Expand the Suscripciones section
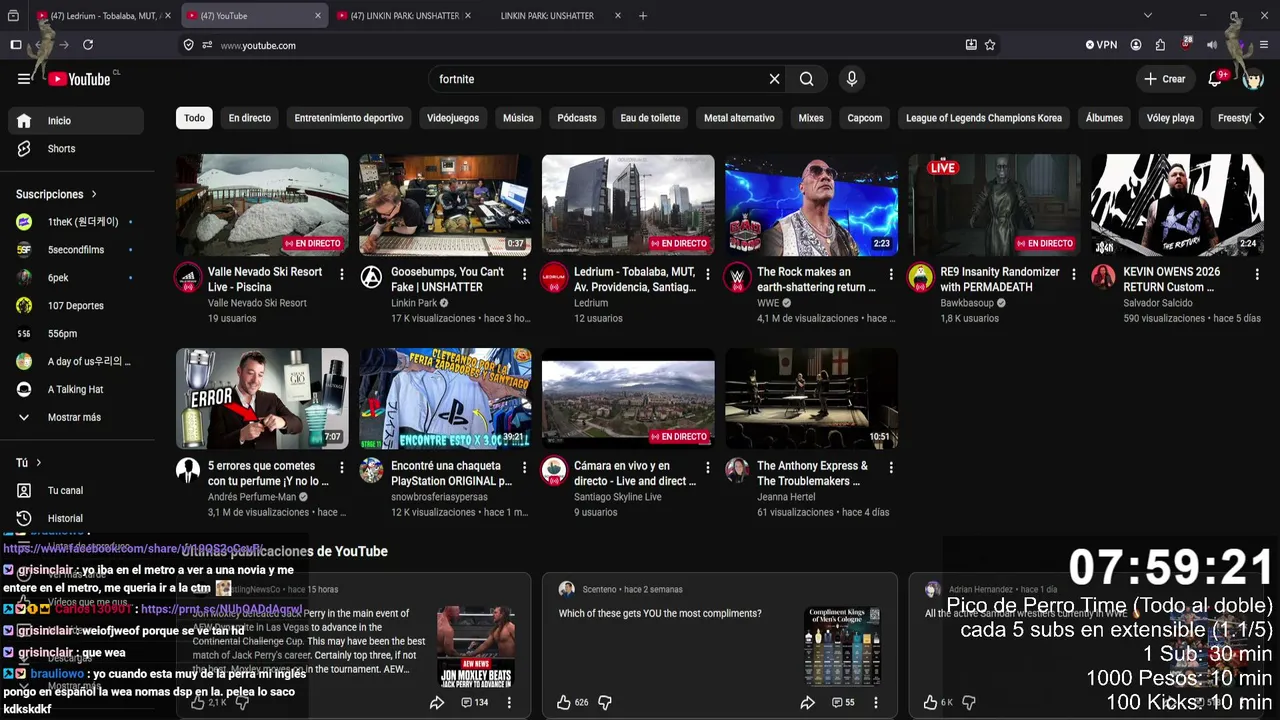Image resolution: width=1280 pixels, height=720 pixels. [x=57, y=194]
